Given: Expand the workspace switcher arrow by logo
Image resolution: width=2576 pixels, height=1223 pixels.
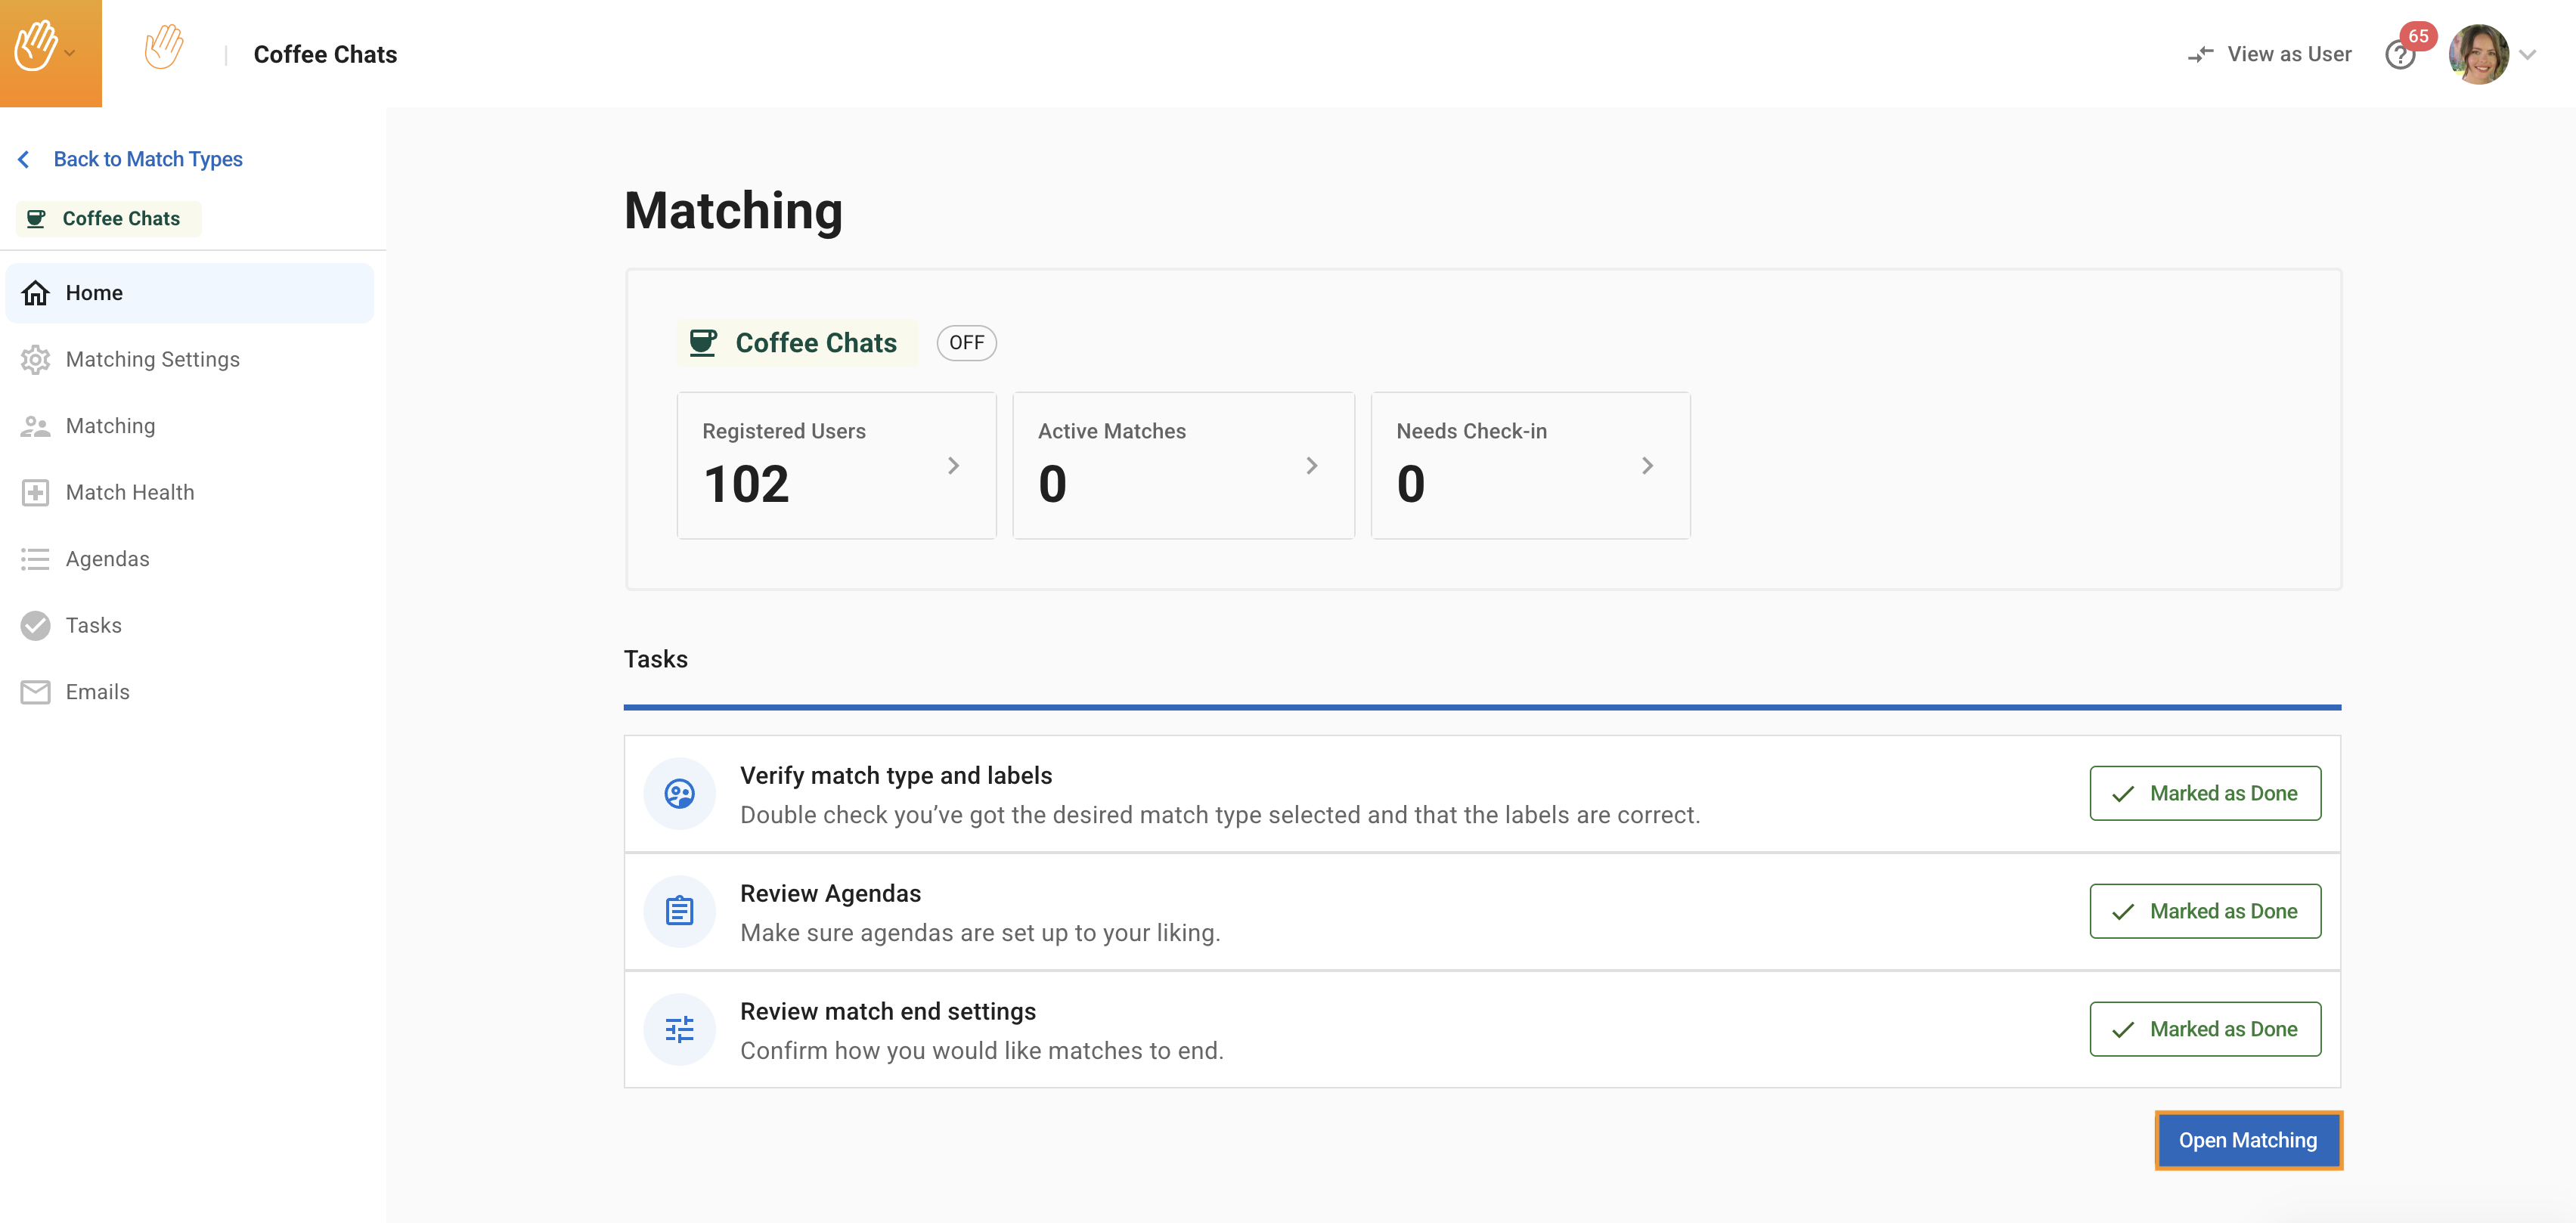Looking at the screenshot, I should [70, 53].
